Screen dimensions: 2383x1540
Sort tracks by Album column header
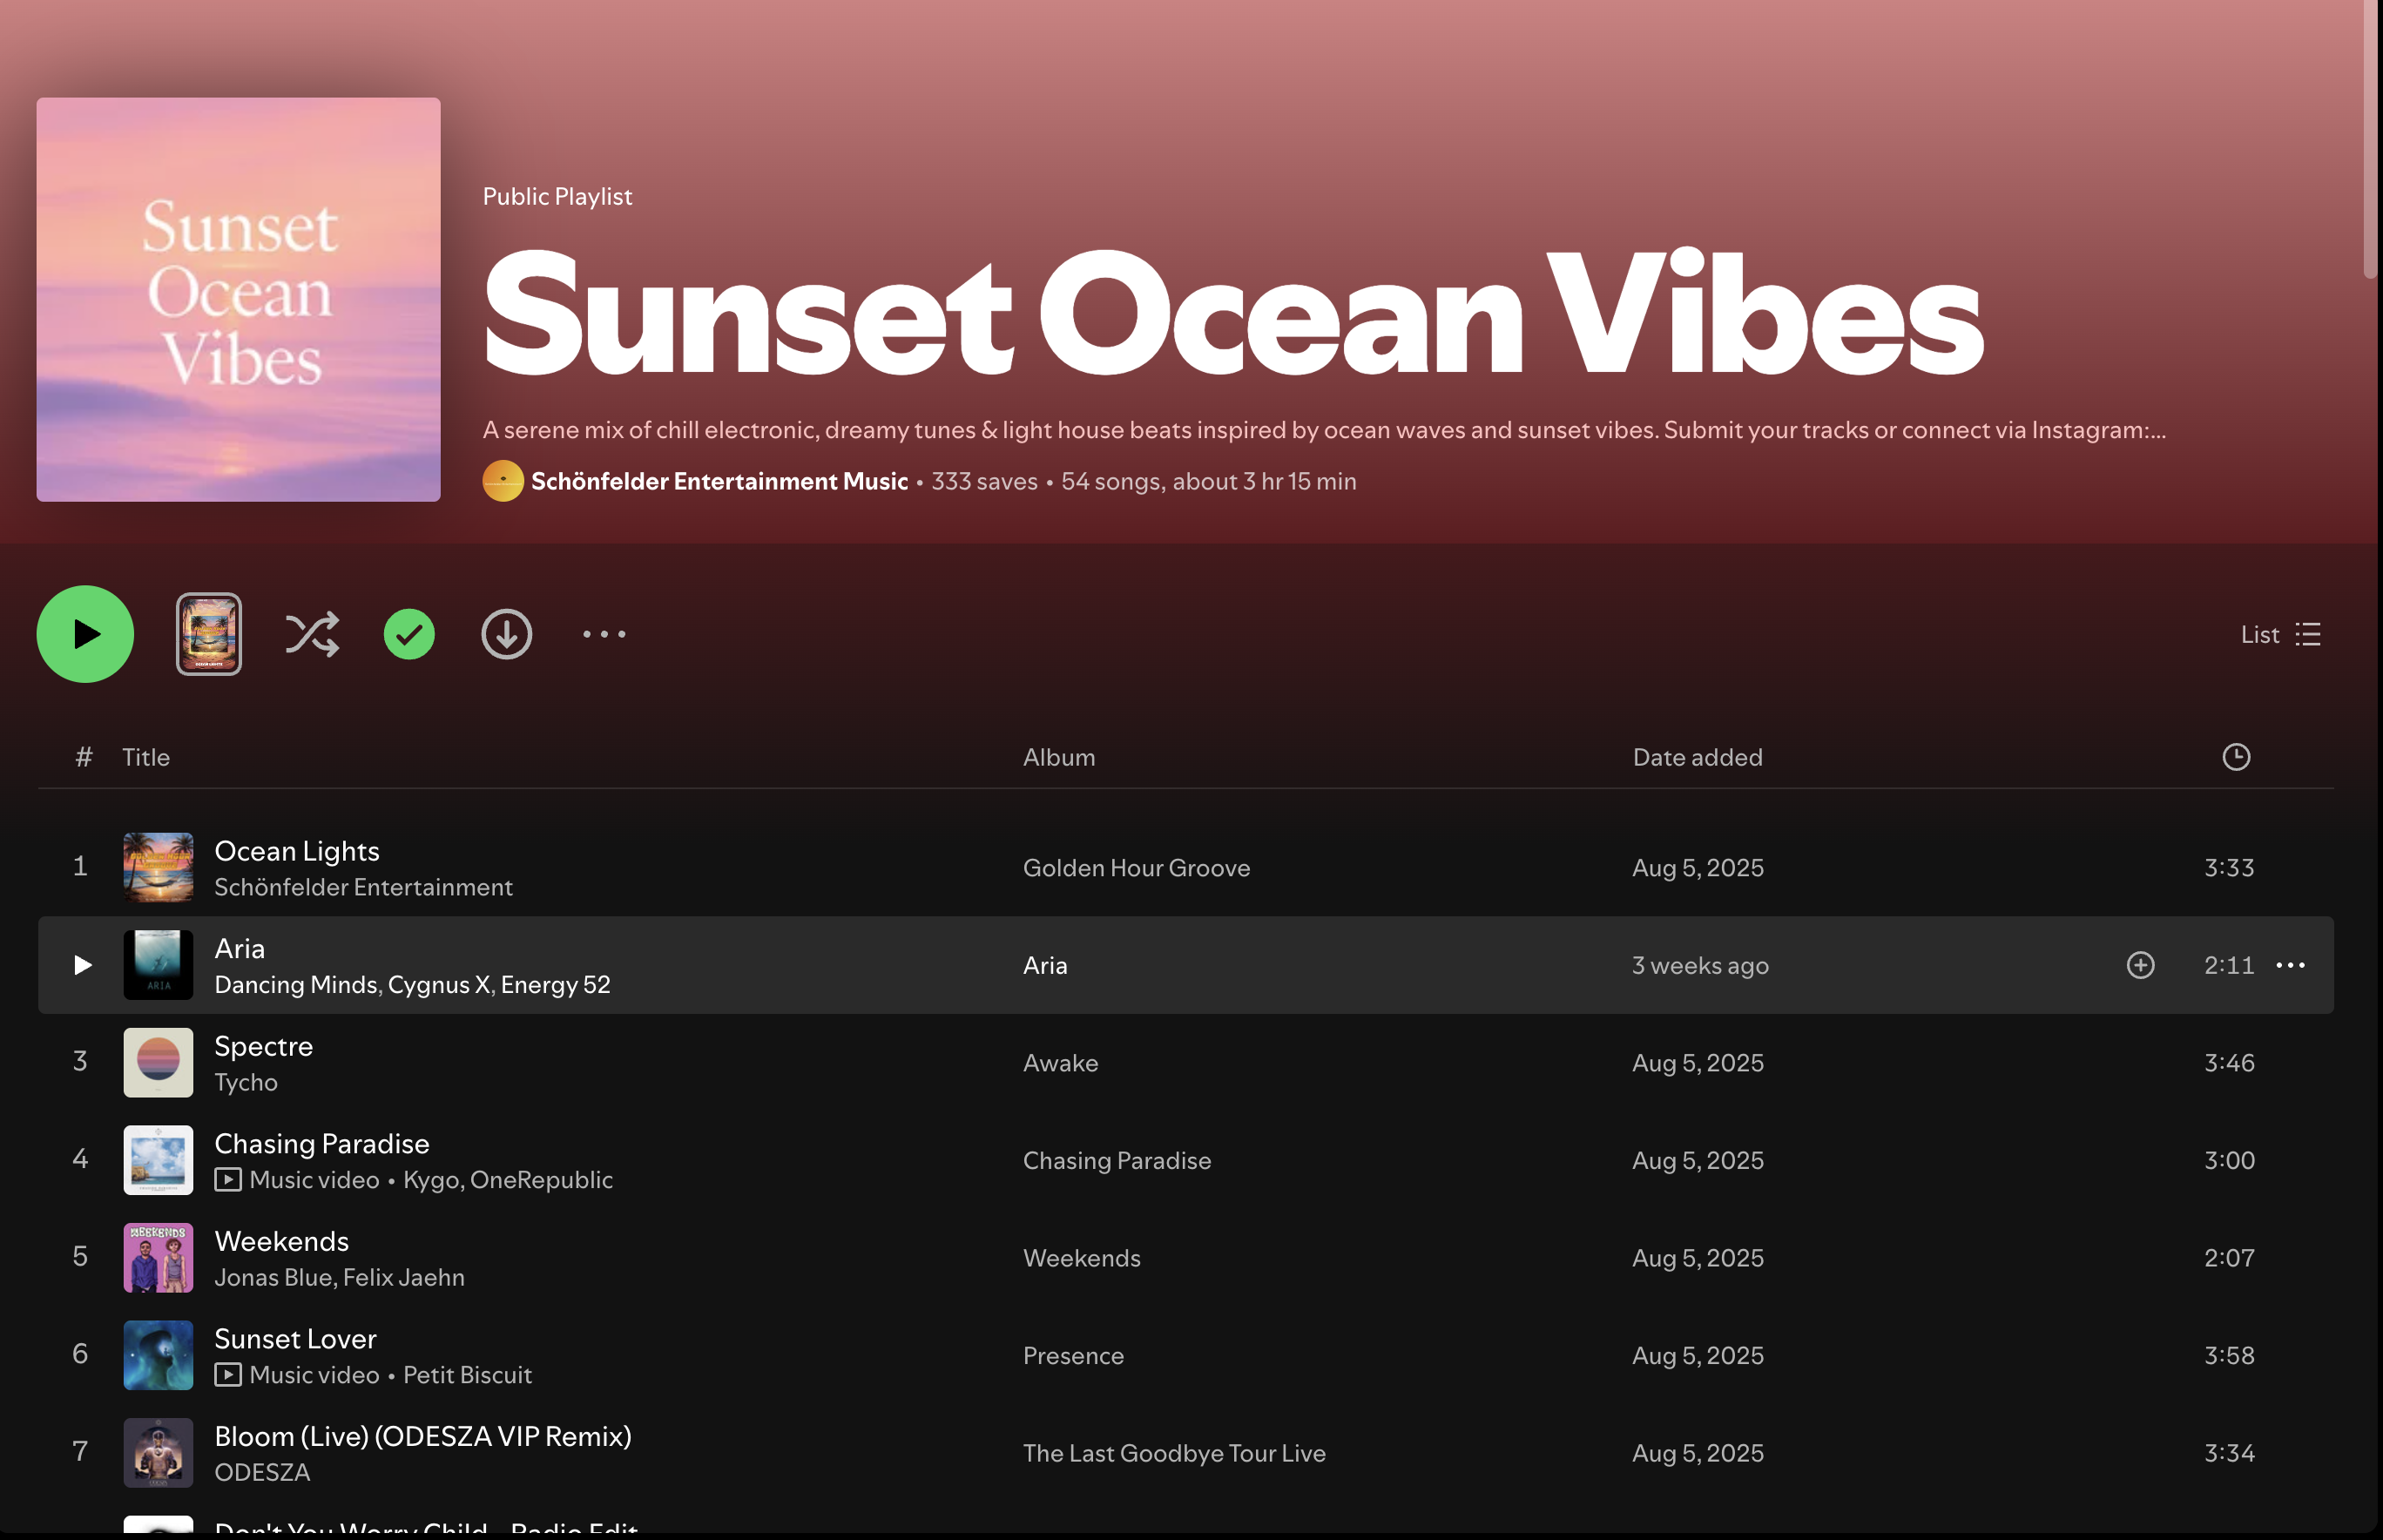pos(1059,757)
